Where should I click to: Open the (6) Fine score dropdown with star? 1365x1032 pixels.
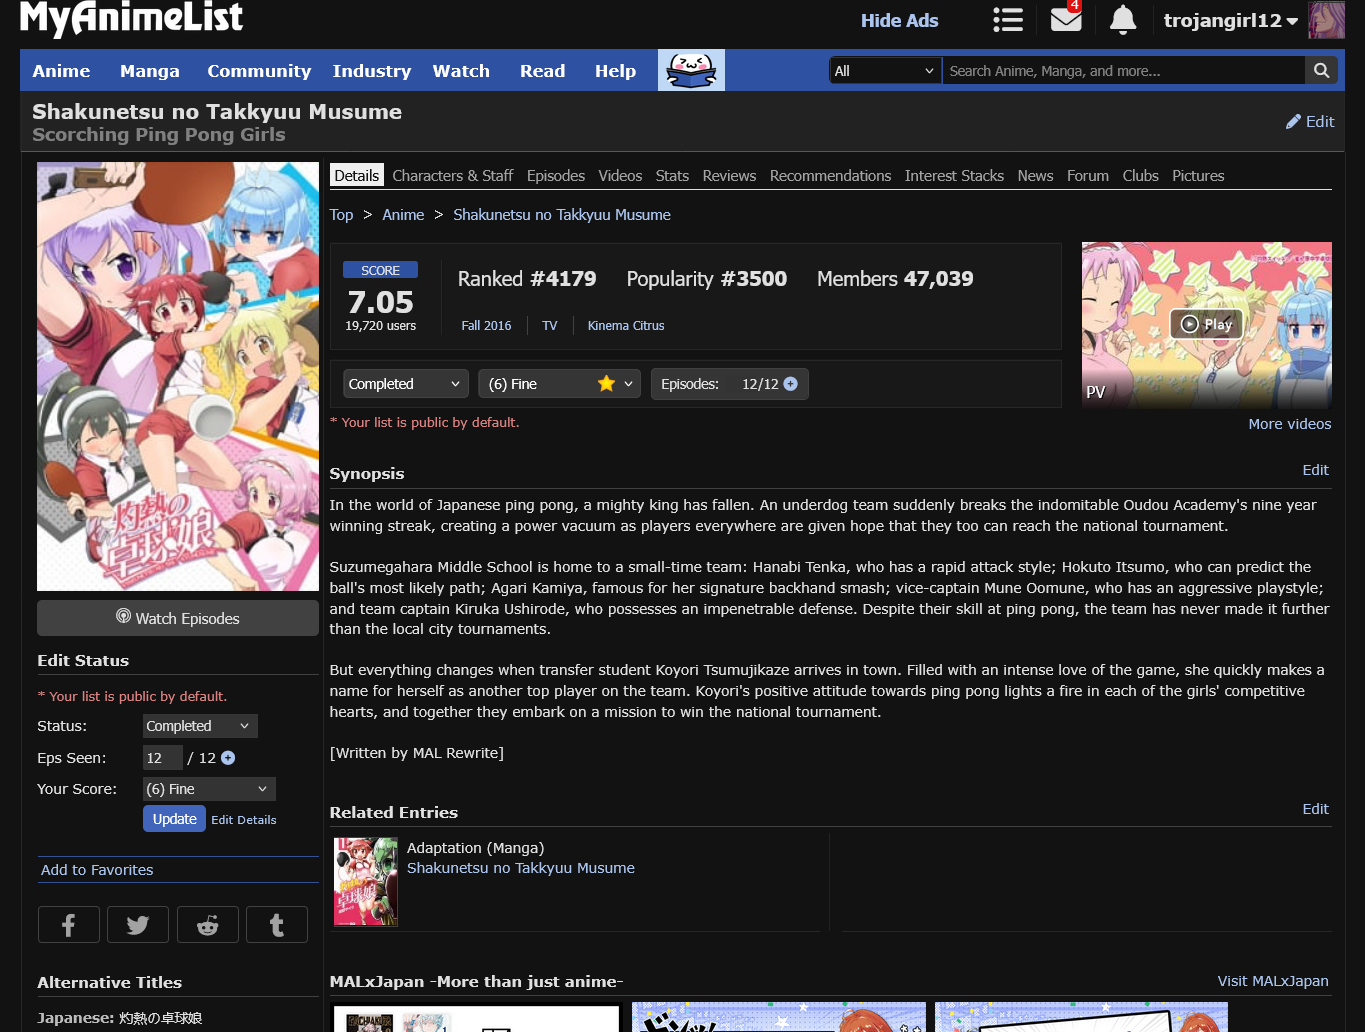[560, 384]
